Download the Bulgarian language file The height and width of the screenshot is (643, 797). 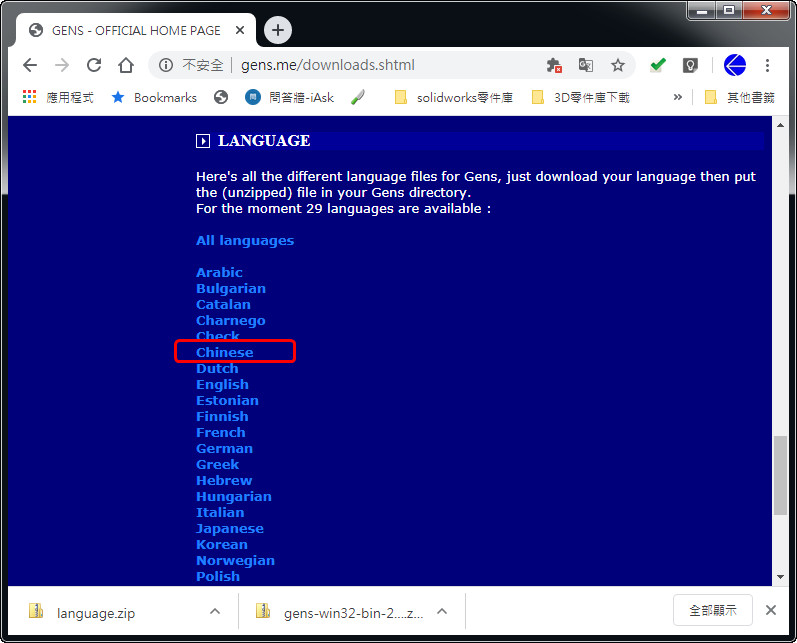(x=231, y=288)
